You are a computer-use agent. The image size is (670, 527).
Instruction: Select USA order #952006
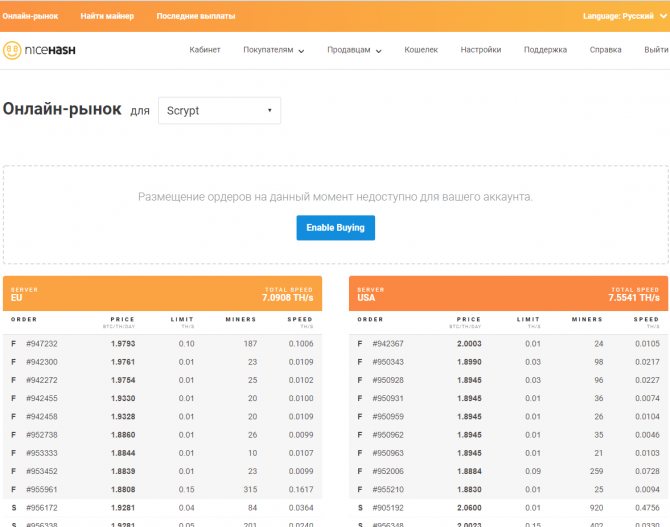pyautogui.click(x=508, y=471)
